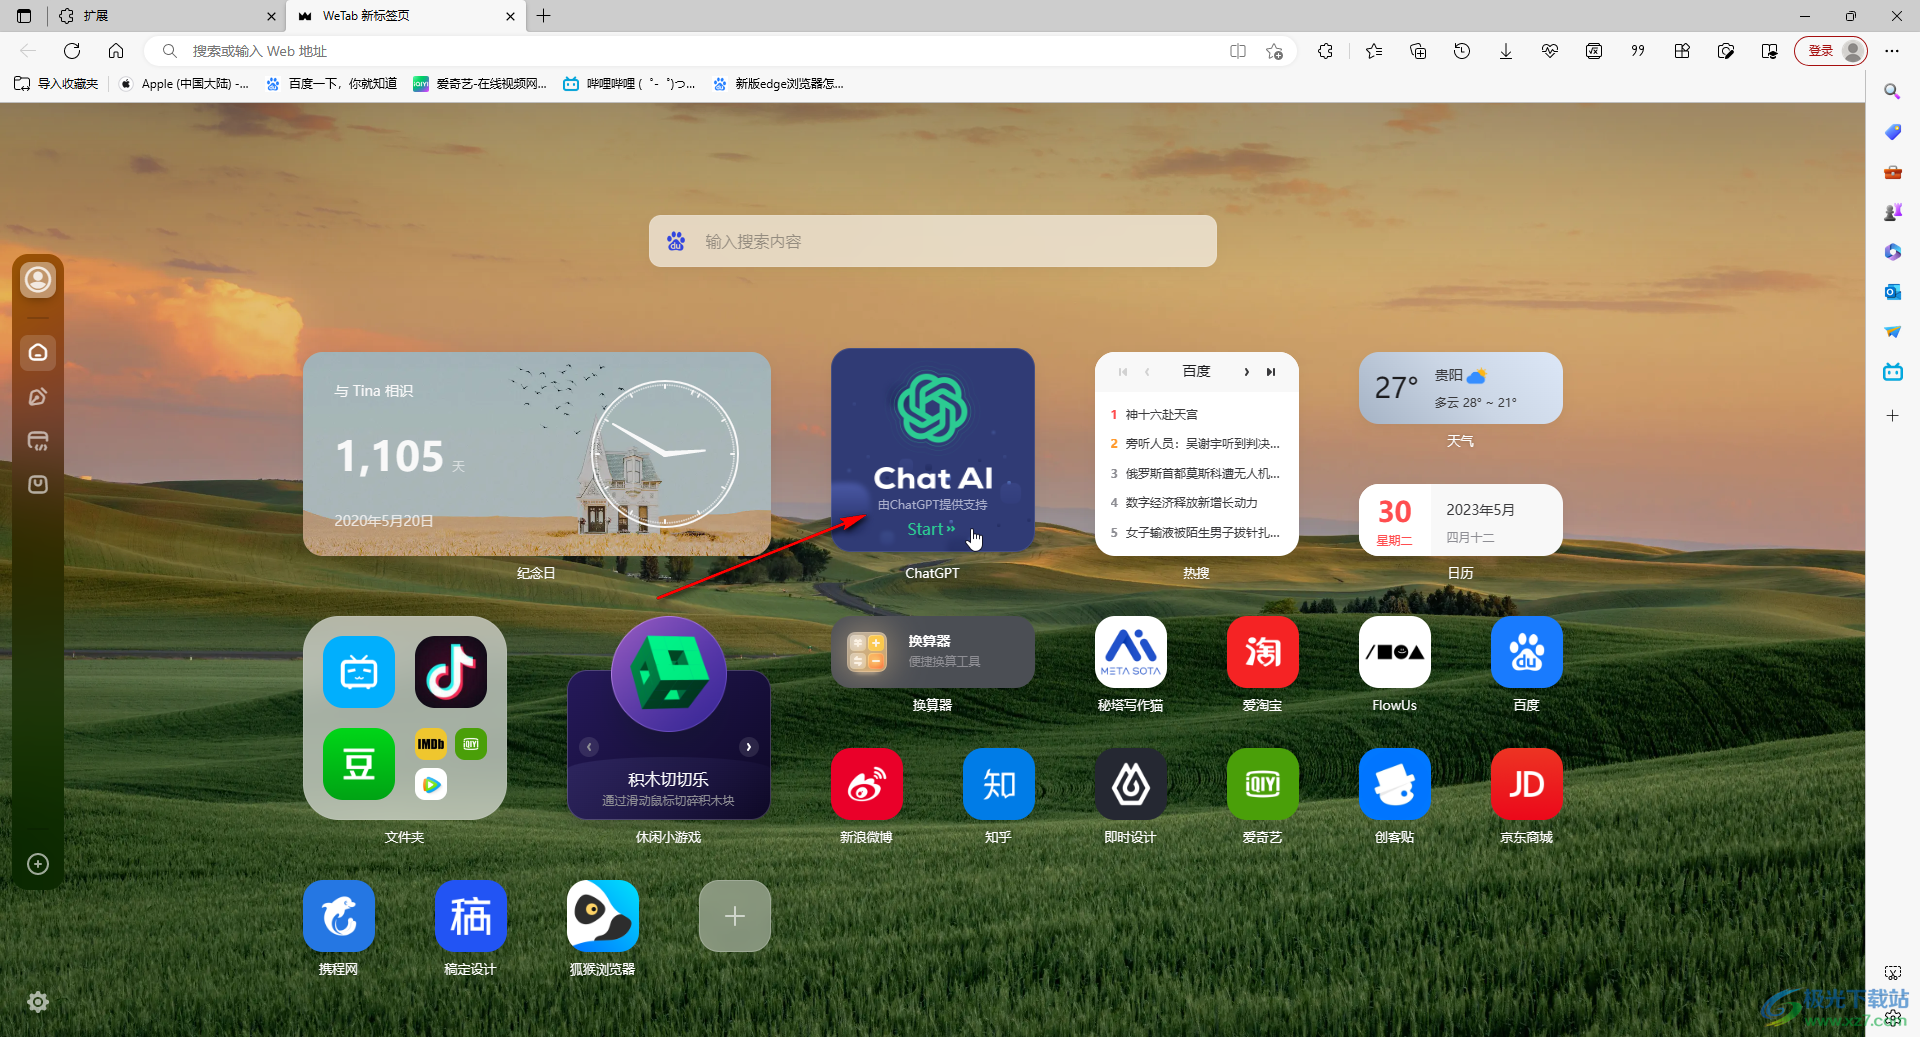Open 爱淘宝 shortcut icon

click(1263, 652)
